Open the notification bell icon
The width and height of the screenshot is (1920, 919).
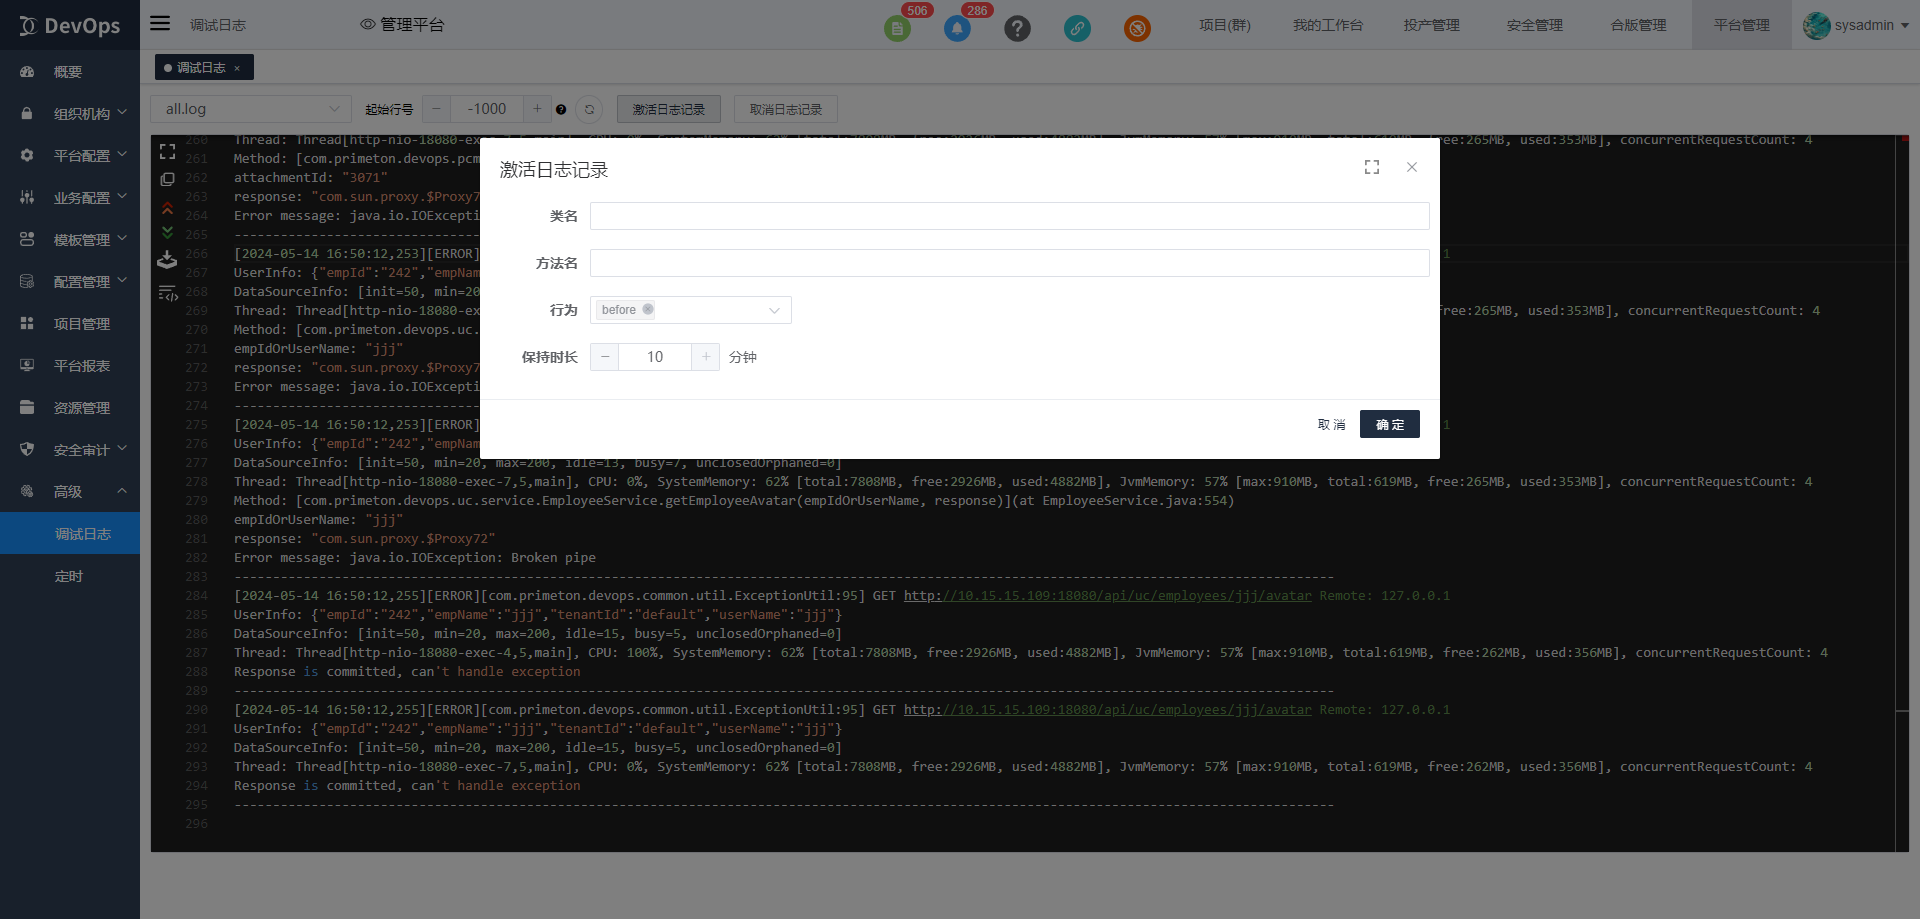957,28
